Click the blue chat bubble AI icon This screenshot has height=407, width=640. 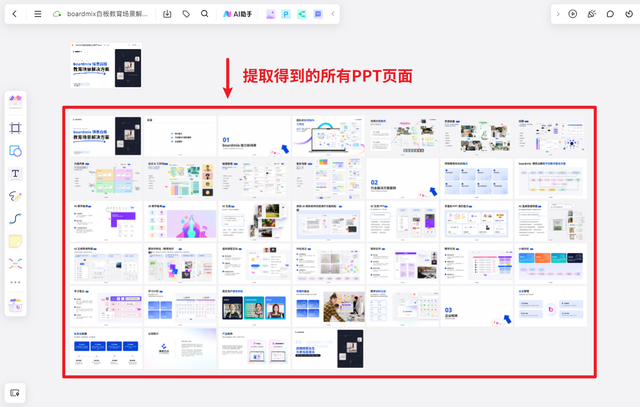pos(318,14)
